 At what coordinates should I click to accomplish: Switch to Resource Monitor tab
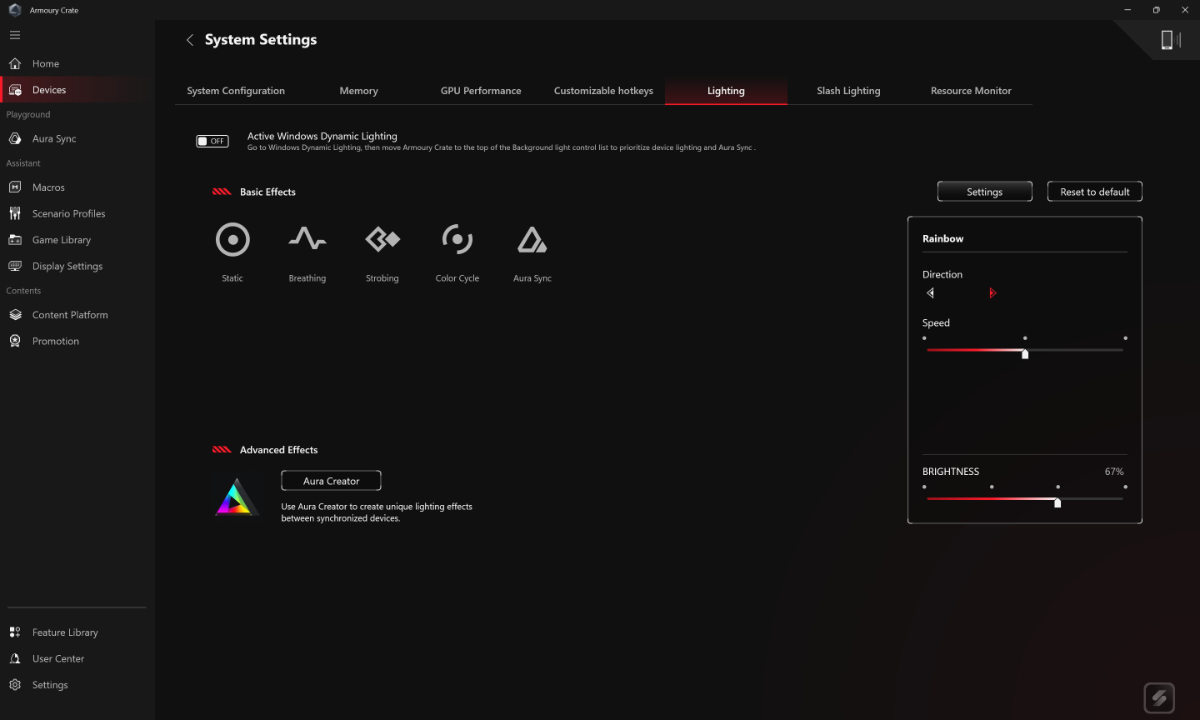[x=971, y=91]
